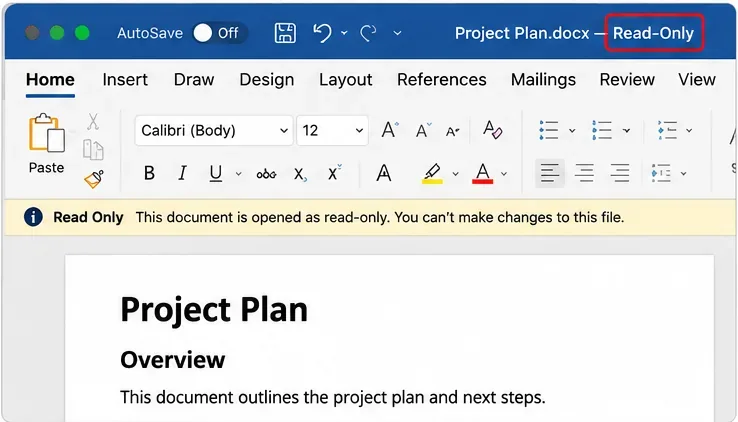The width and height of the screenshot is (738, 422).
Task: Select the Format Painter brush icon
Action: 94,179
